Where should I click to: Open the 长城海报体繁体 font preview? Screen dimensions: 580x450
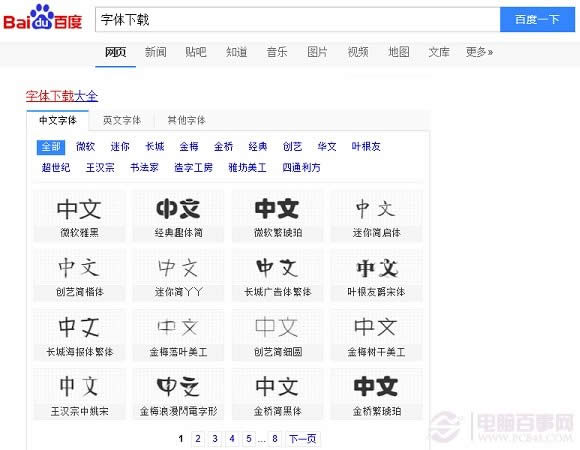pos(79,335)
